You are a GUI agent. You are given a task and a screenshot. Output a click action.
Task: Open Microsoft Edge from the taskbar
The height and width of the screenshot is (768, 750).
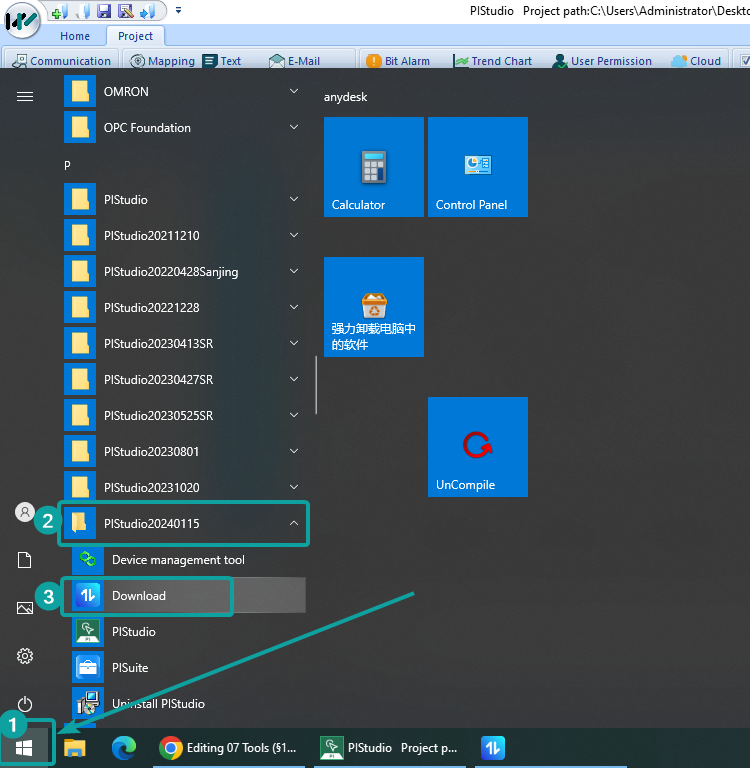coord(124,747)
